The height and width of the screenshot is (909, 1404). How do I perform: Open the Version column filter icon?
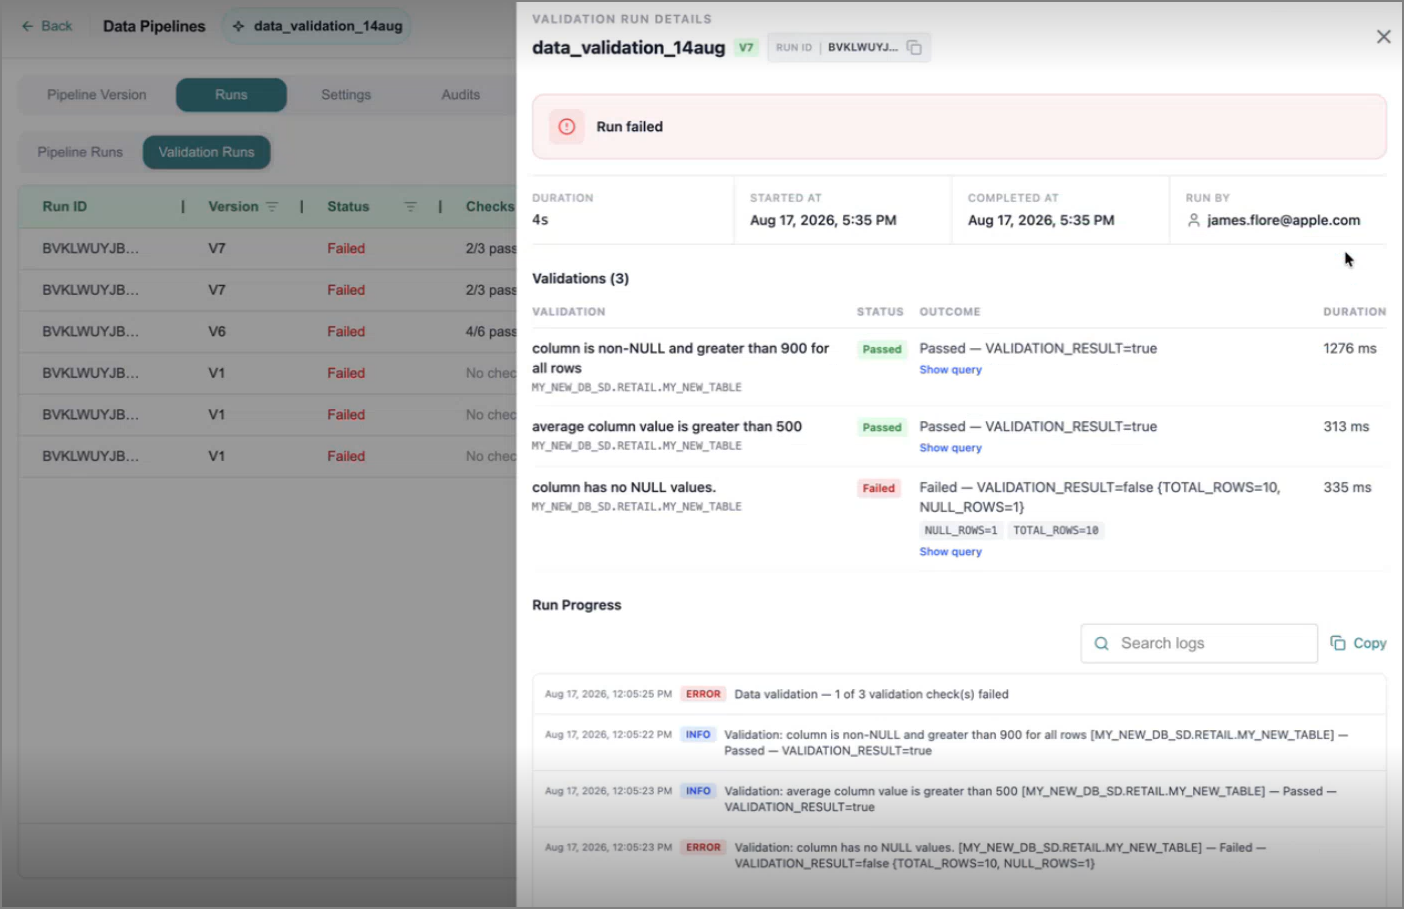click(272, 207)
